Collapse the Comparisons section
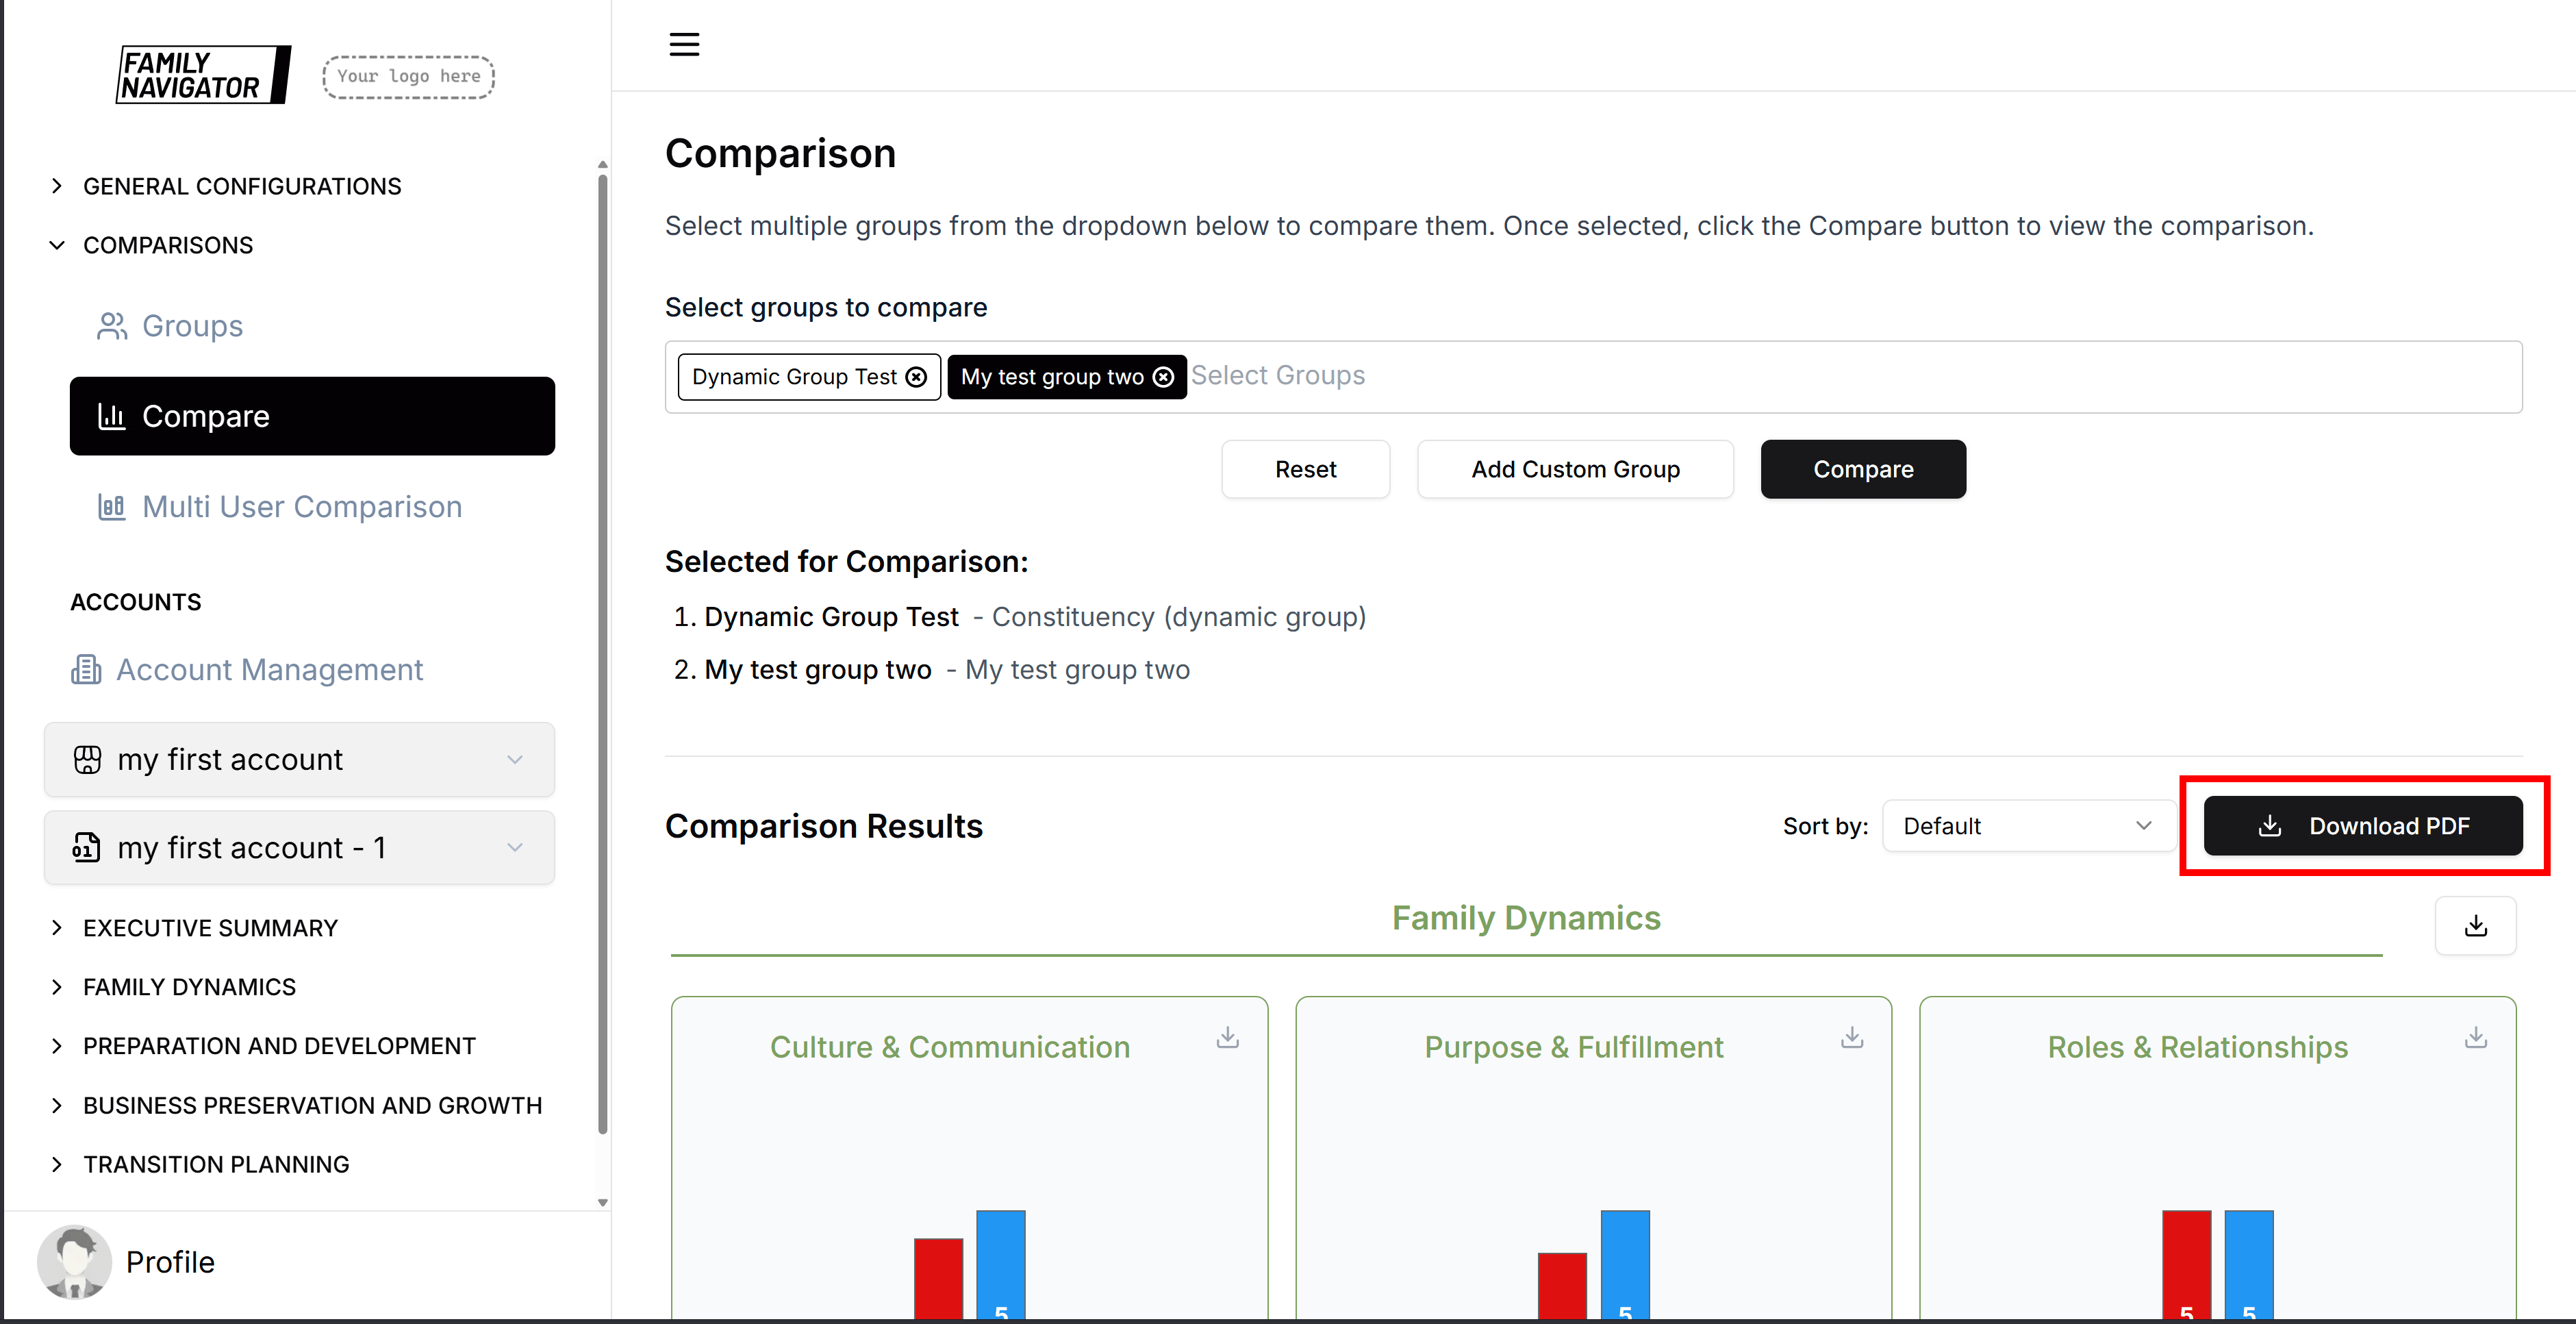This screenshot has width=2576, height=1324. (167, 245)
